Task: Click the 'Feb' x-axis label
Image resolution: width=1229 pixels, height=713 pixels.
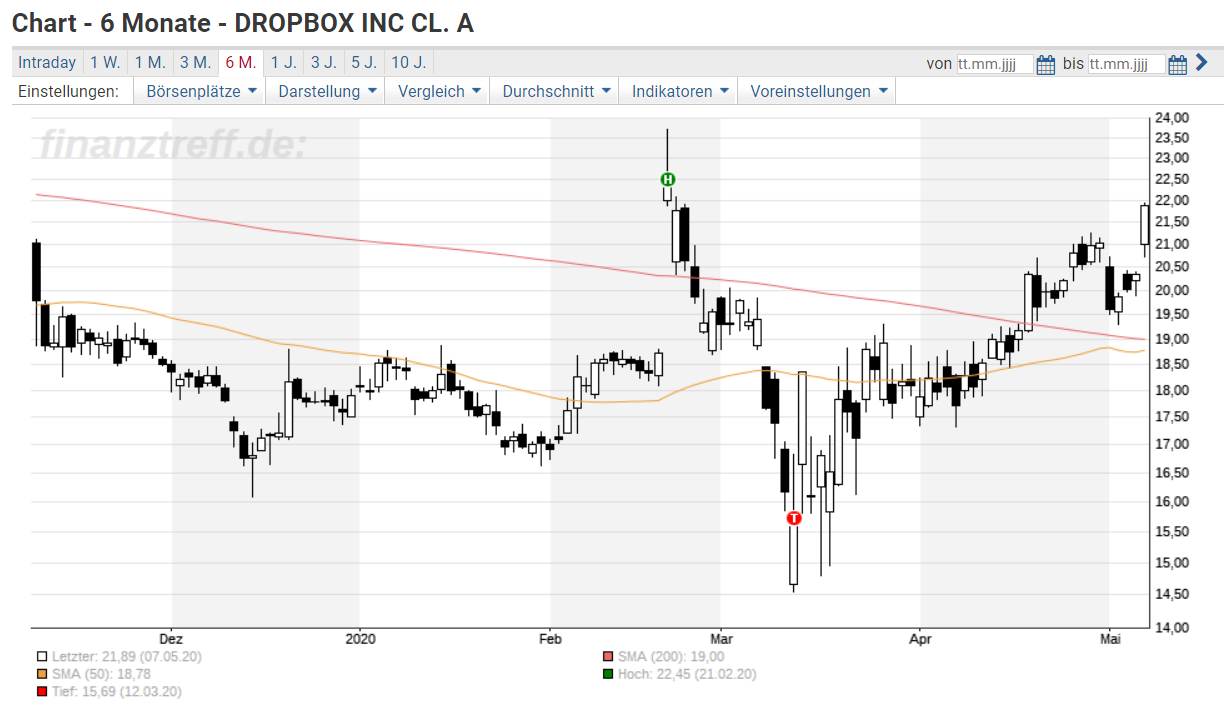Action: 550,637
